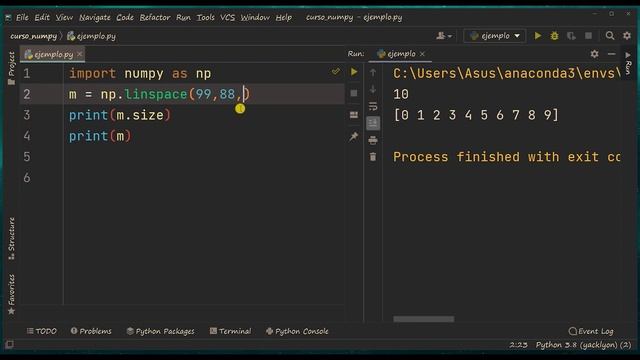Open the Project tool window

[11, 68]
